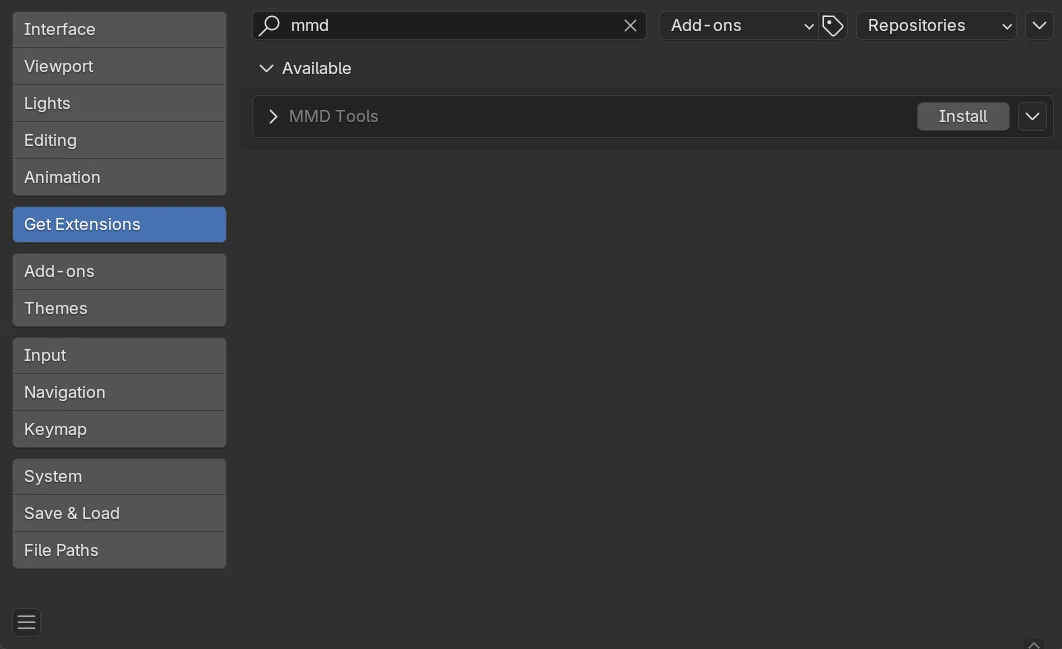Open Save & Load preferences
1062x649 pixels.
click(119, 513)
